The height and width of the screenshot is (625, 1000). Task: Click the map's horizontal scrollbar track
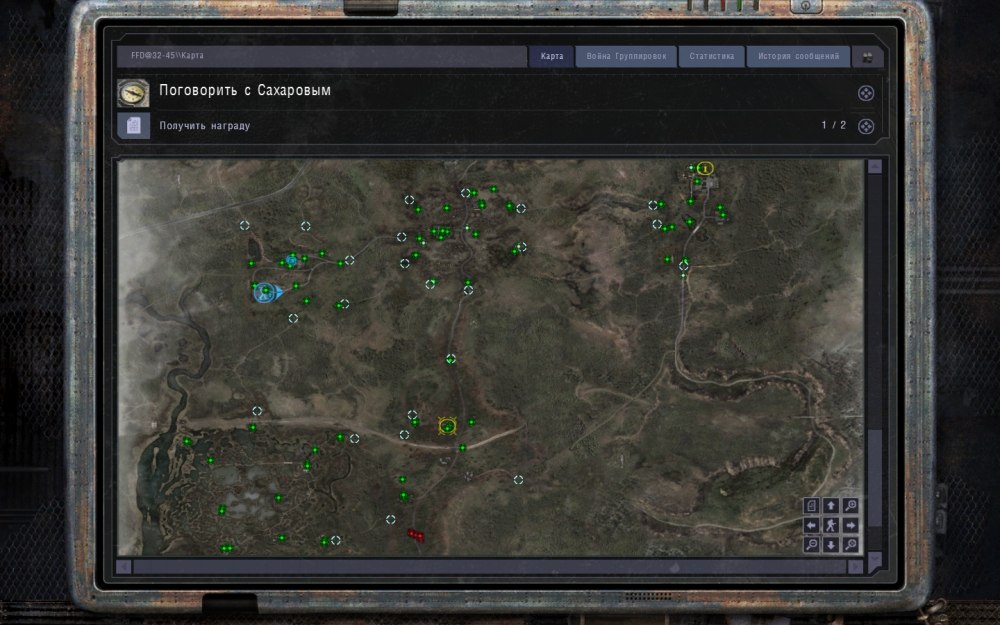[x=490, y=567]
